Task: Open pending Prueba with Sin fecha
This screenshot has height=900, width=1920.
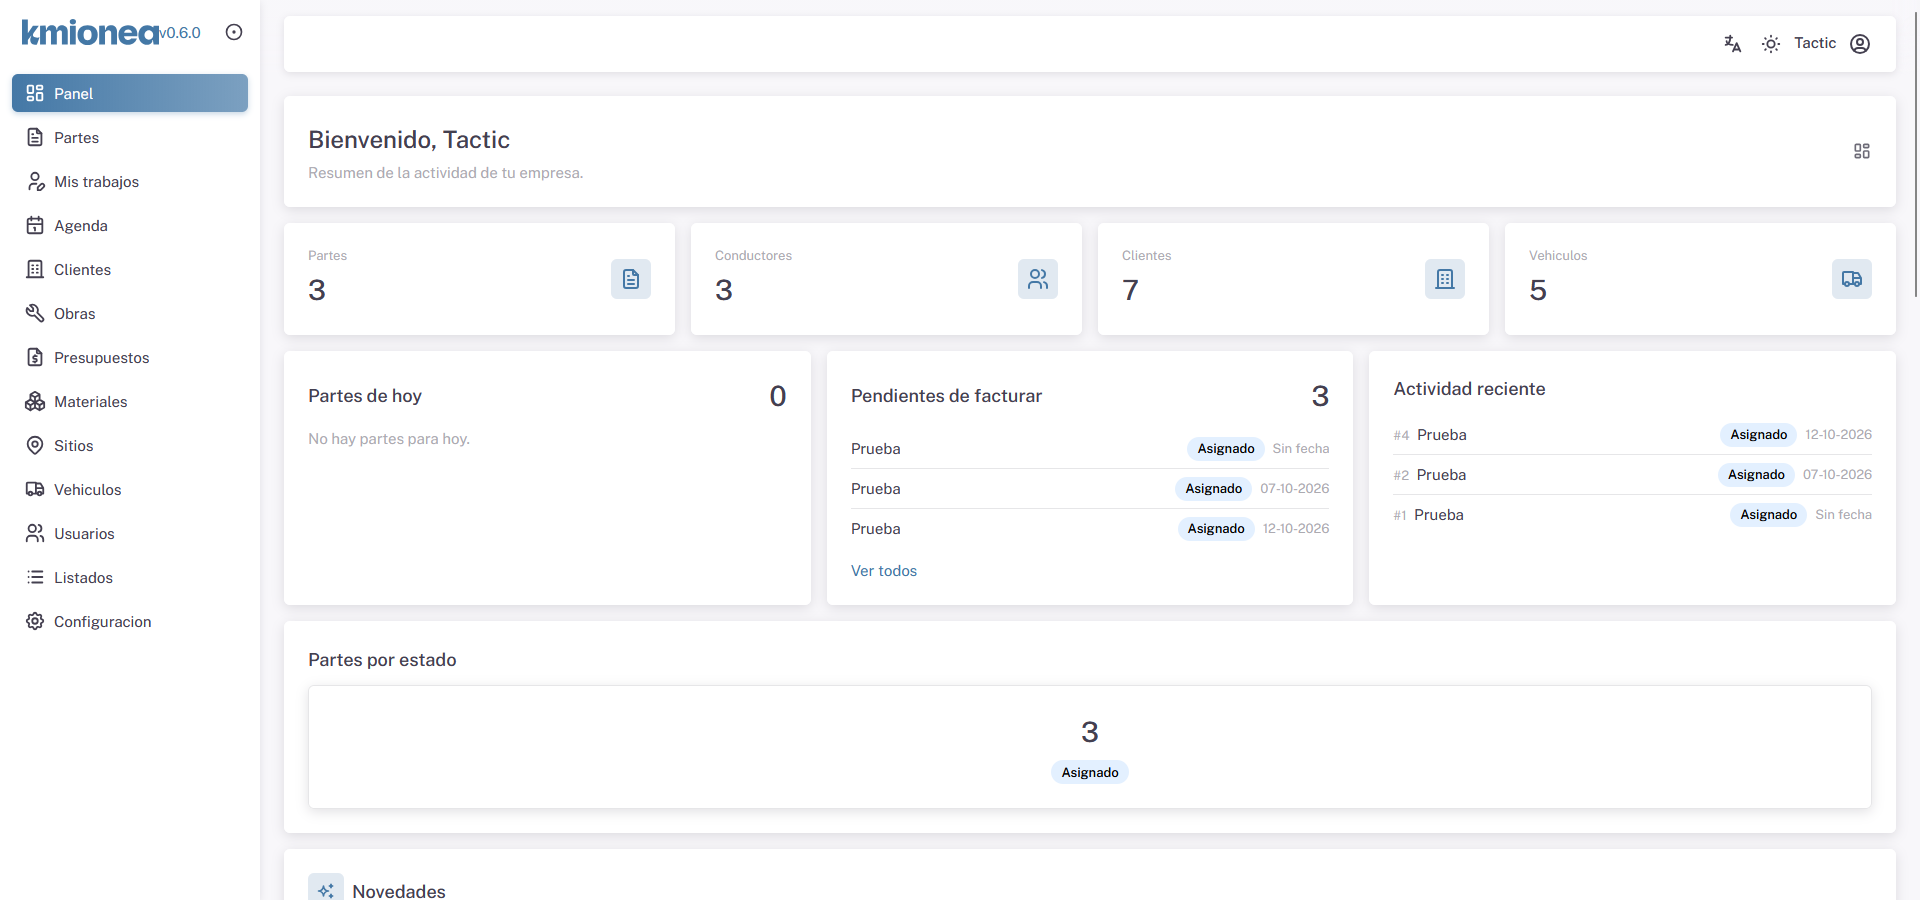Action: pyautogui.click(x=1090, y=449)
